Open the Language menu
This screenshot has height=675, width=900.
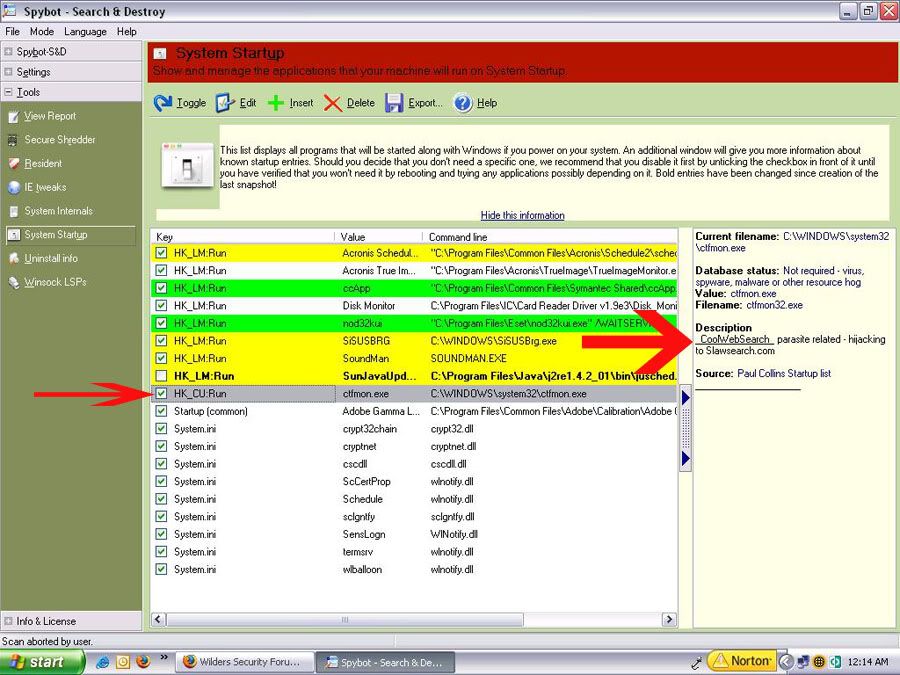point(85,32)
